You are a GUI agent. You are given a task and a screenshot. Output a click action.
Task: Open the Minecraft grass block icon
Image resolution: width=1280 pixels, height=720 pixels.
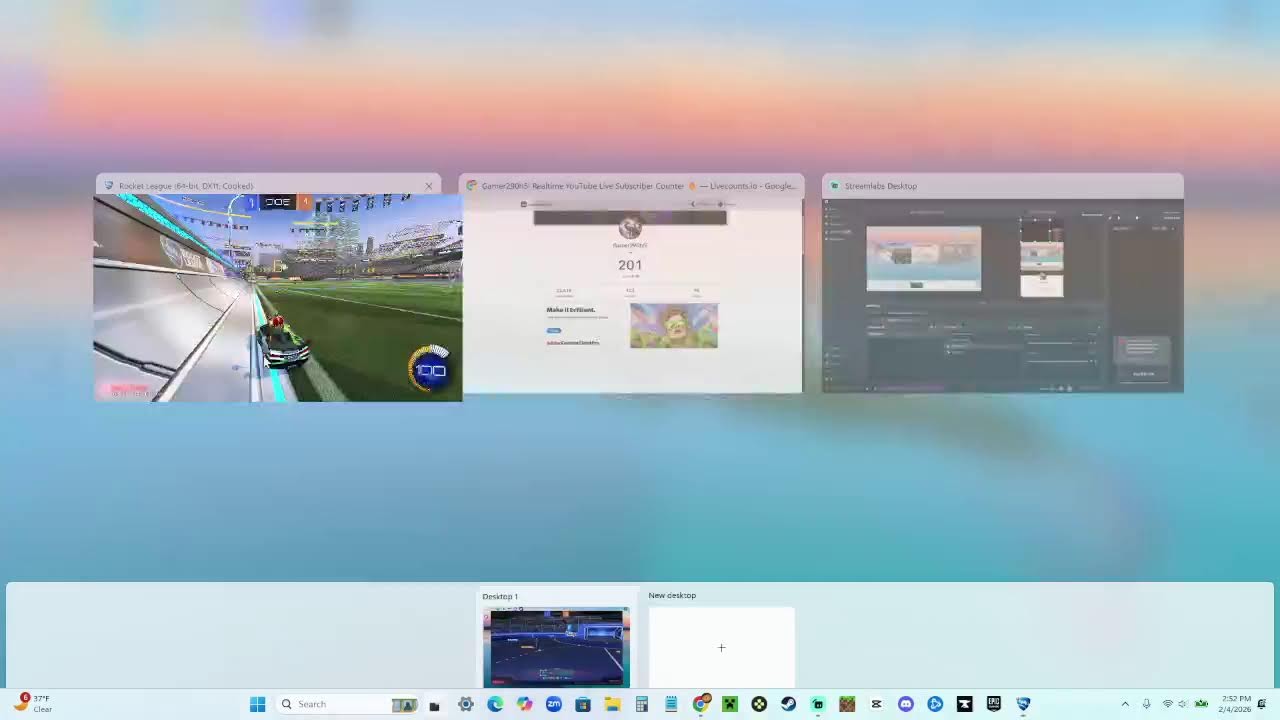pyautogui.click(x=847, y=704)
